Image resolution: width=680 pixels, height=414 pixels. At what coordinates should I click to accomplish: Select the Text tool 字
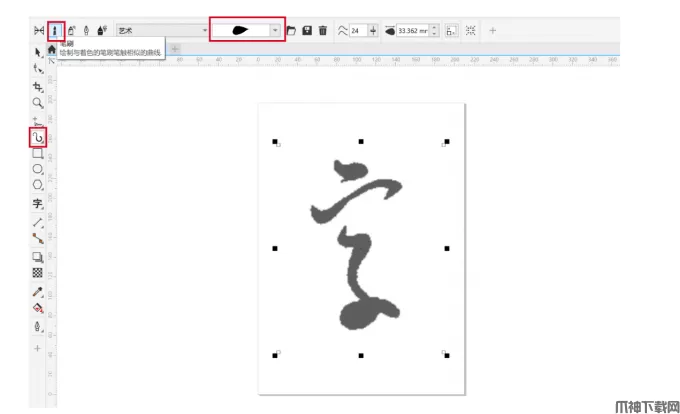click(x=38, y=203)
